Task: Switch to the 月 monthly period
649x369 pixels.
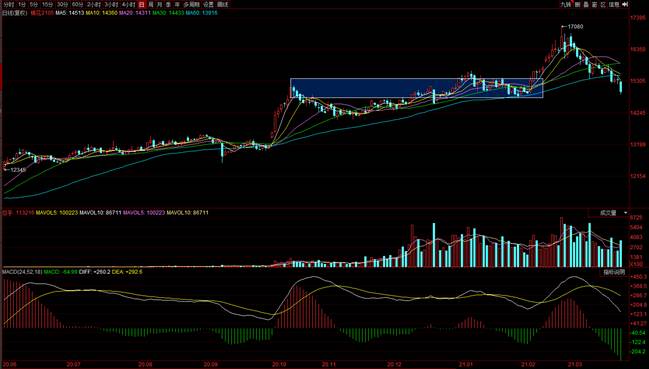Action: (159, 5)
